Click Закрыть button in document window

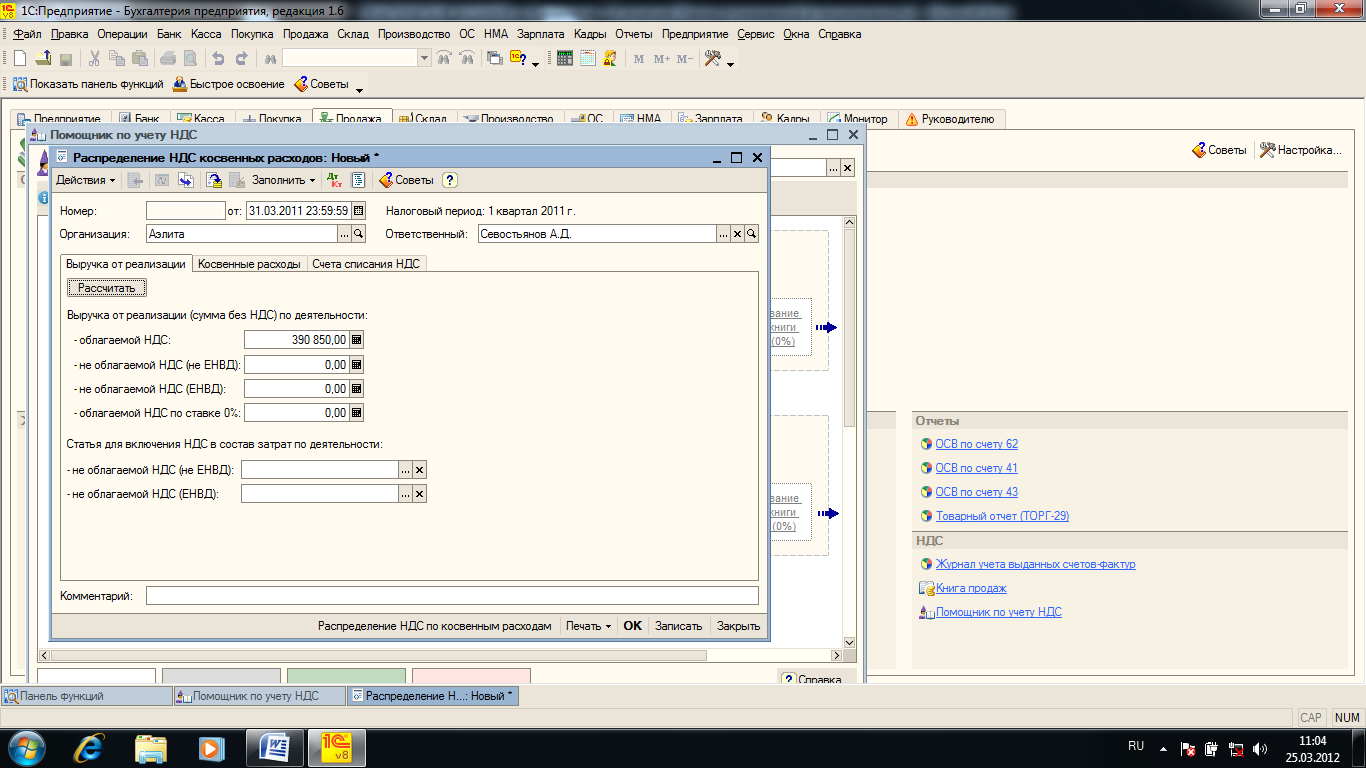[739, 626]
